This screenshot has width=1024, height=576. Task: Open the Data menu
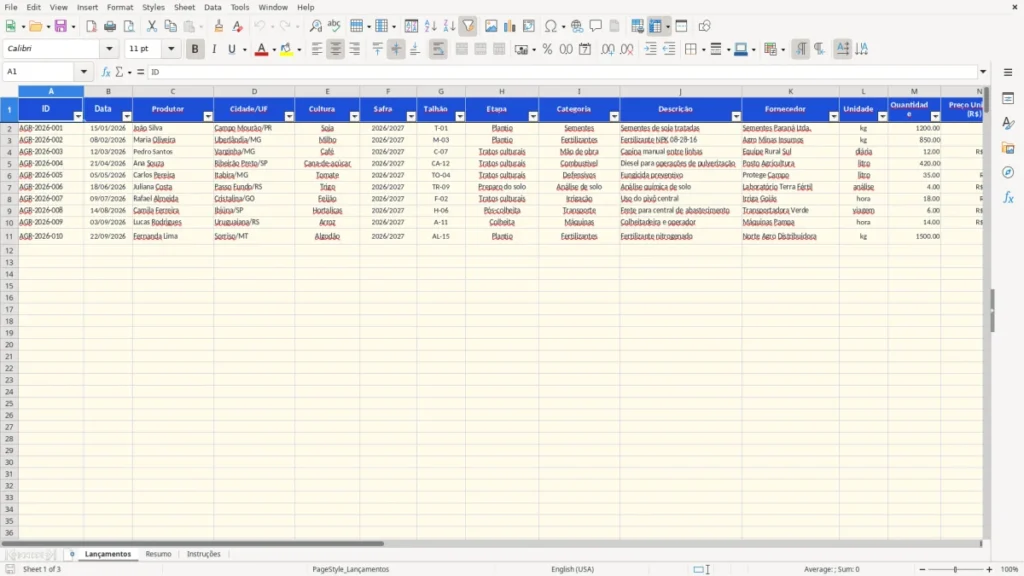click(x=212, y=7)
